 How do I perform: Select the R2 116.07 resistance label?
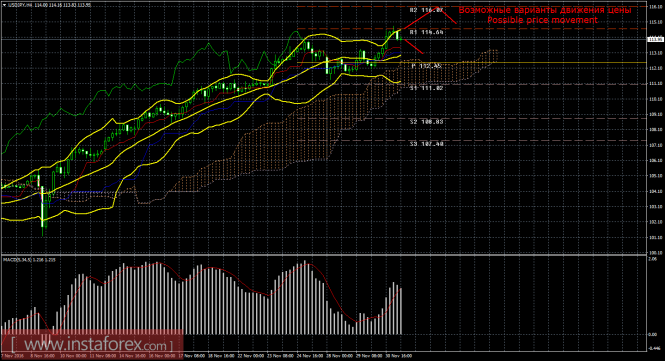pos(426,10)
